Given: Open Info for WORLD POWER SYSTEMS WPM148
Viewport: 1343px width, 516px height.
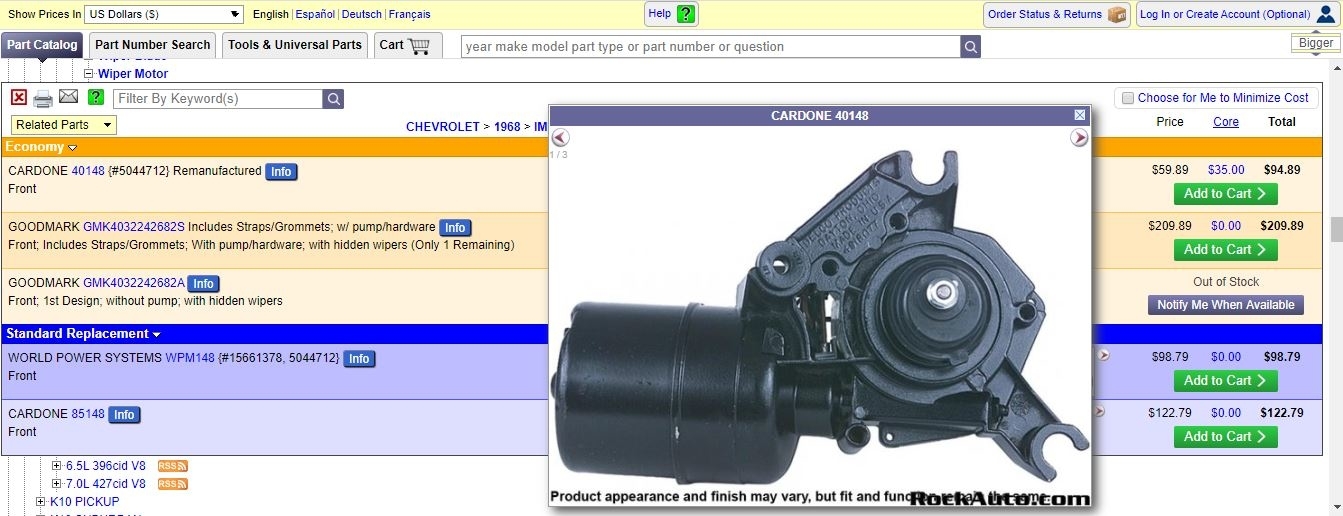Looking at the screenshot, I should [x=359, y=359].
